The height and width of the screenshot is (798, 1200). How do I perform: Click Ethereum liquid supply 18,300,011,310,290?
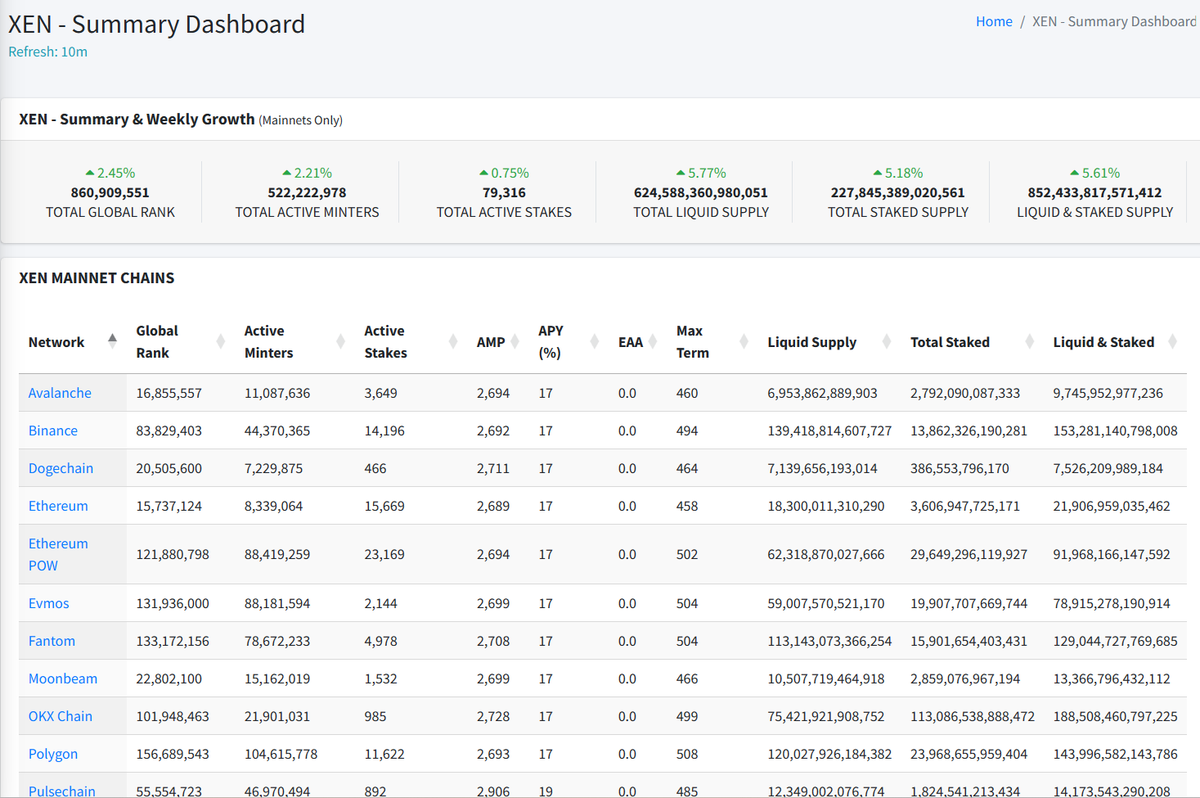point(826,506)
